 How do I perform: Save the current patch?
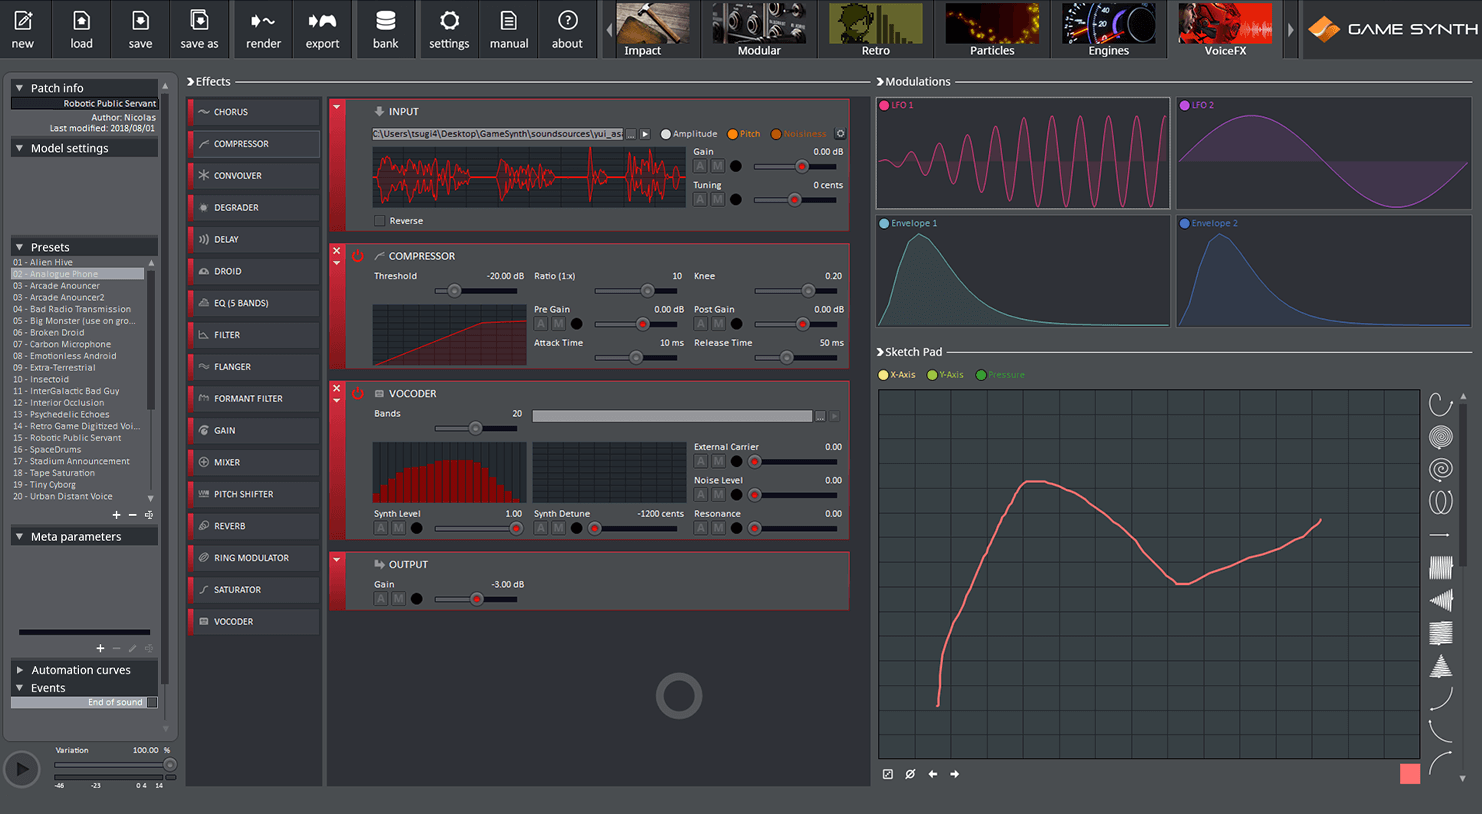(140, 29)
